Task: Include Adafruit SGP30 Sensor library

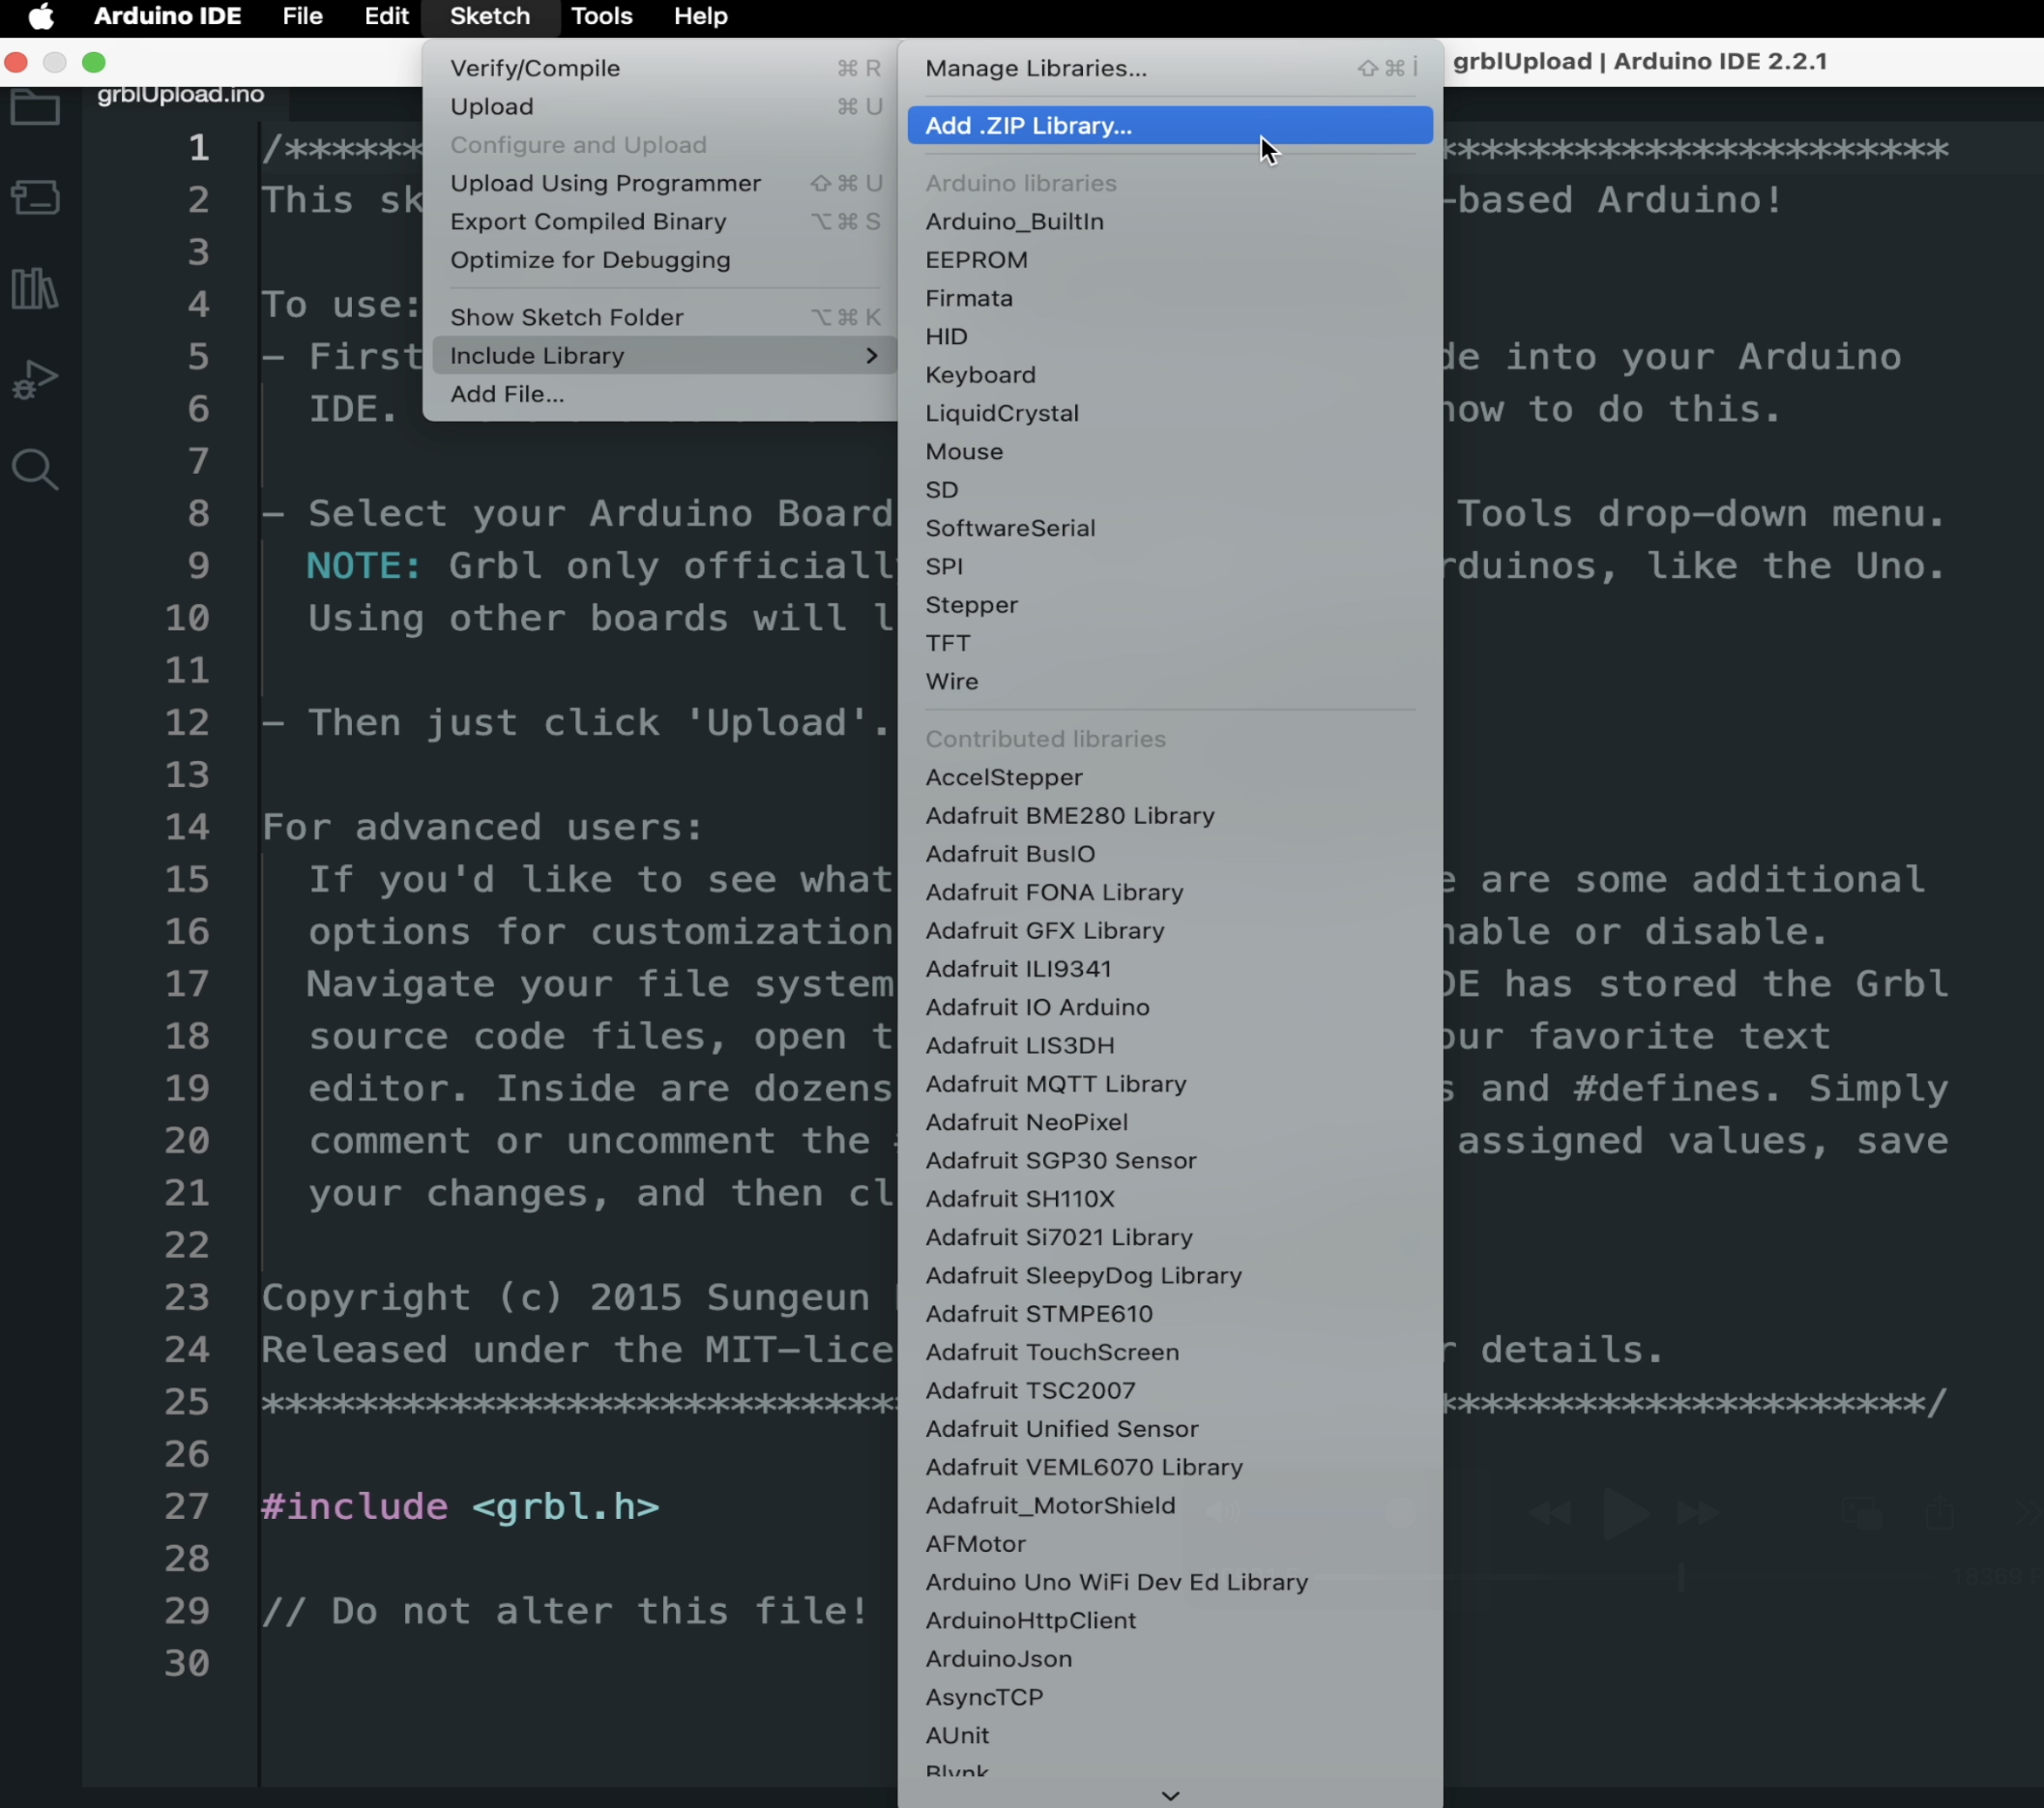Action: point(1170,1160)
